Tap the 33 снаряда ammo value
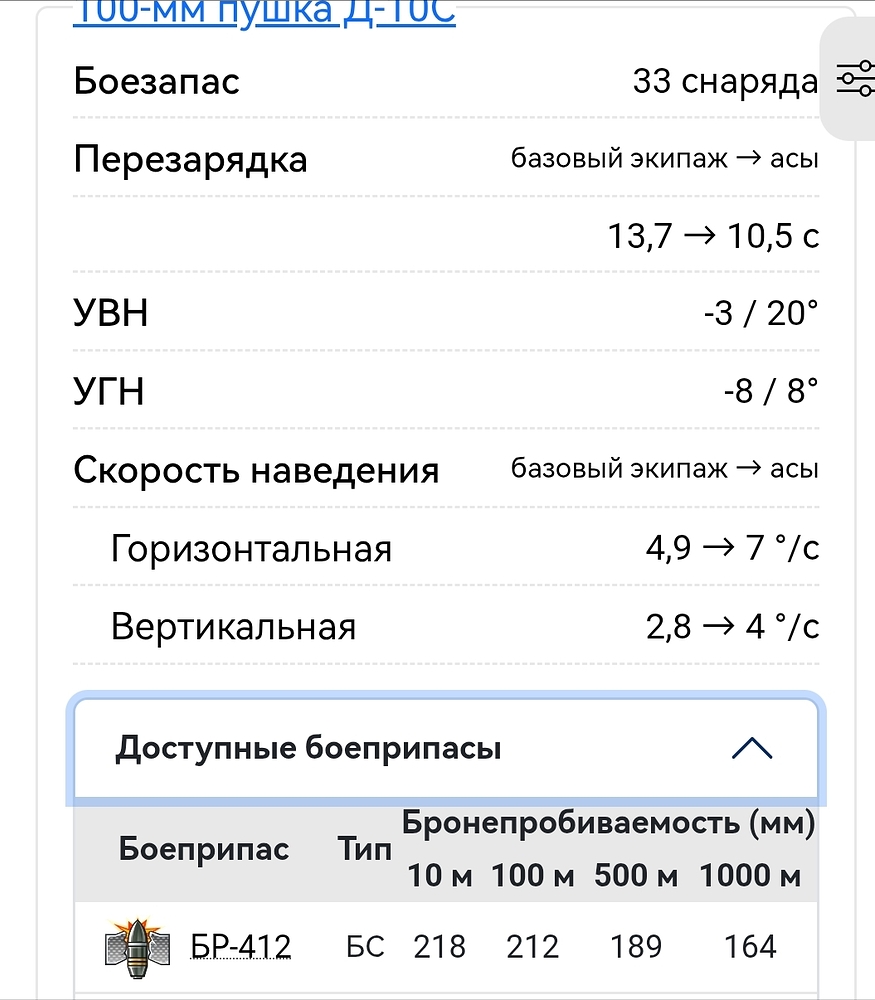This screenshot has width=875, height=1000. click(x=725, y=81)
